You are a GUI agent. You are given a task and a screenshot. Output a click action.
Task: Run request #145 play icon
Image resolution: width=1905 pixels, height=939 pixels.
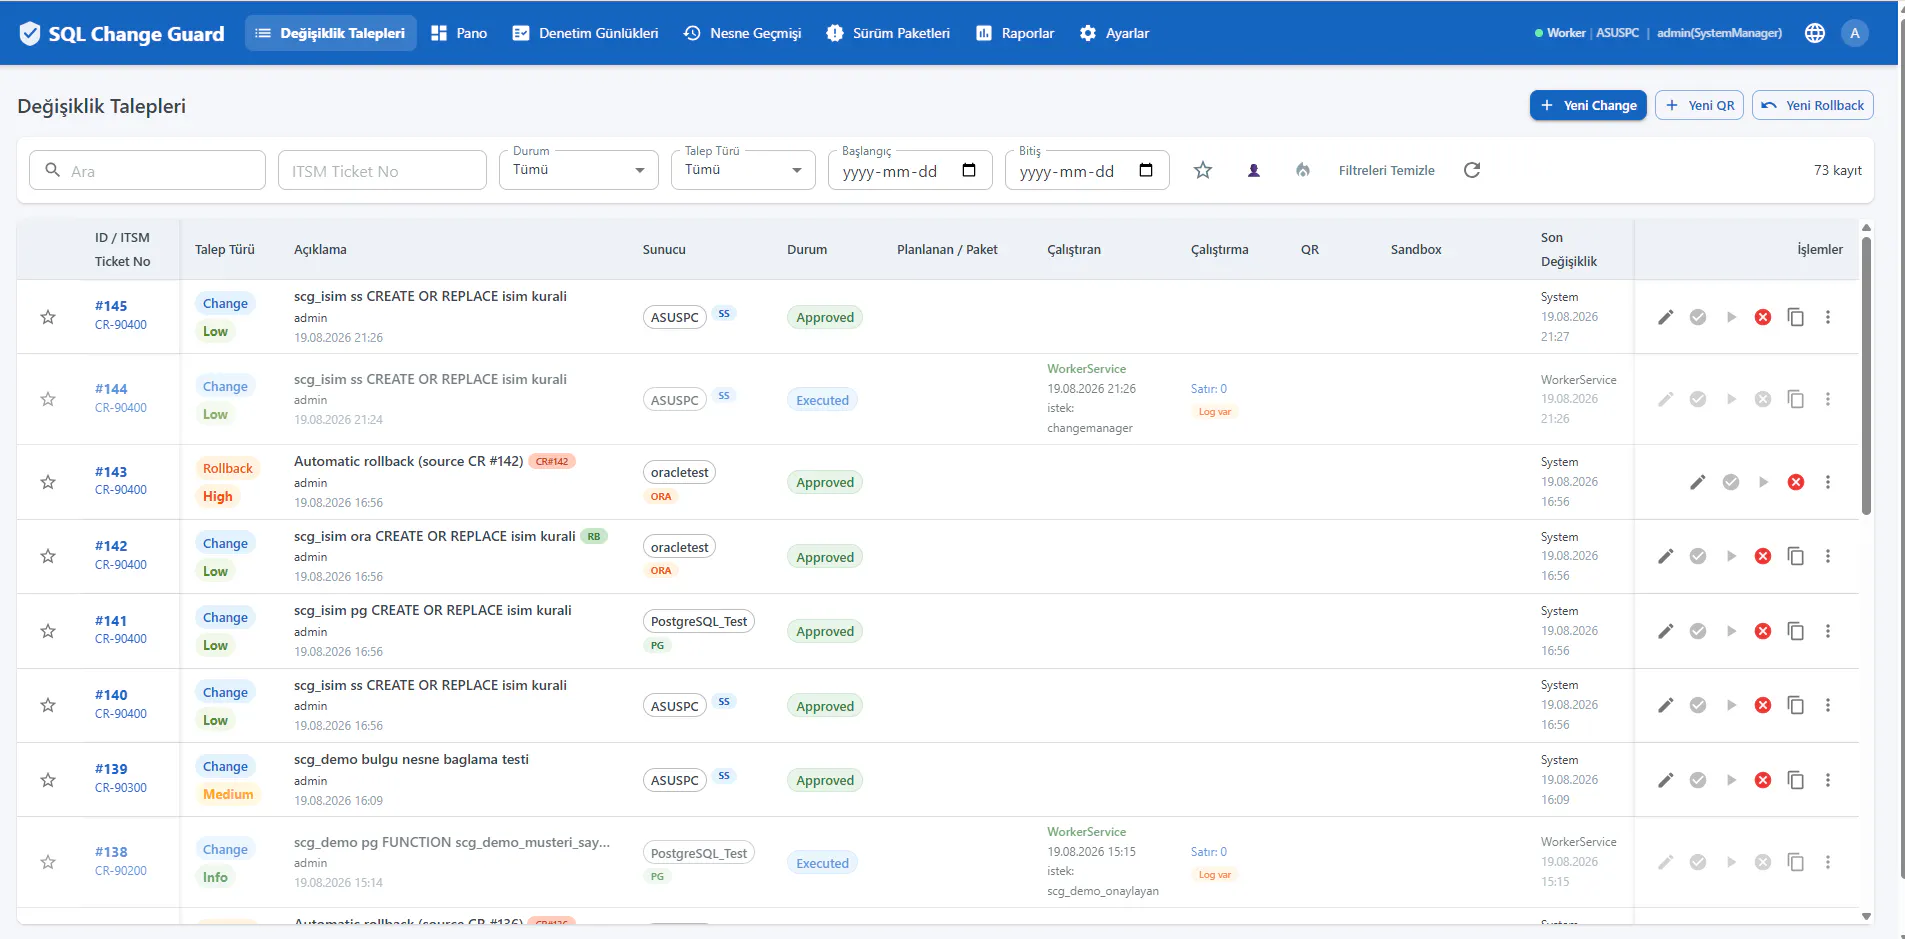[x=1731, y=317]
